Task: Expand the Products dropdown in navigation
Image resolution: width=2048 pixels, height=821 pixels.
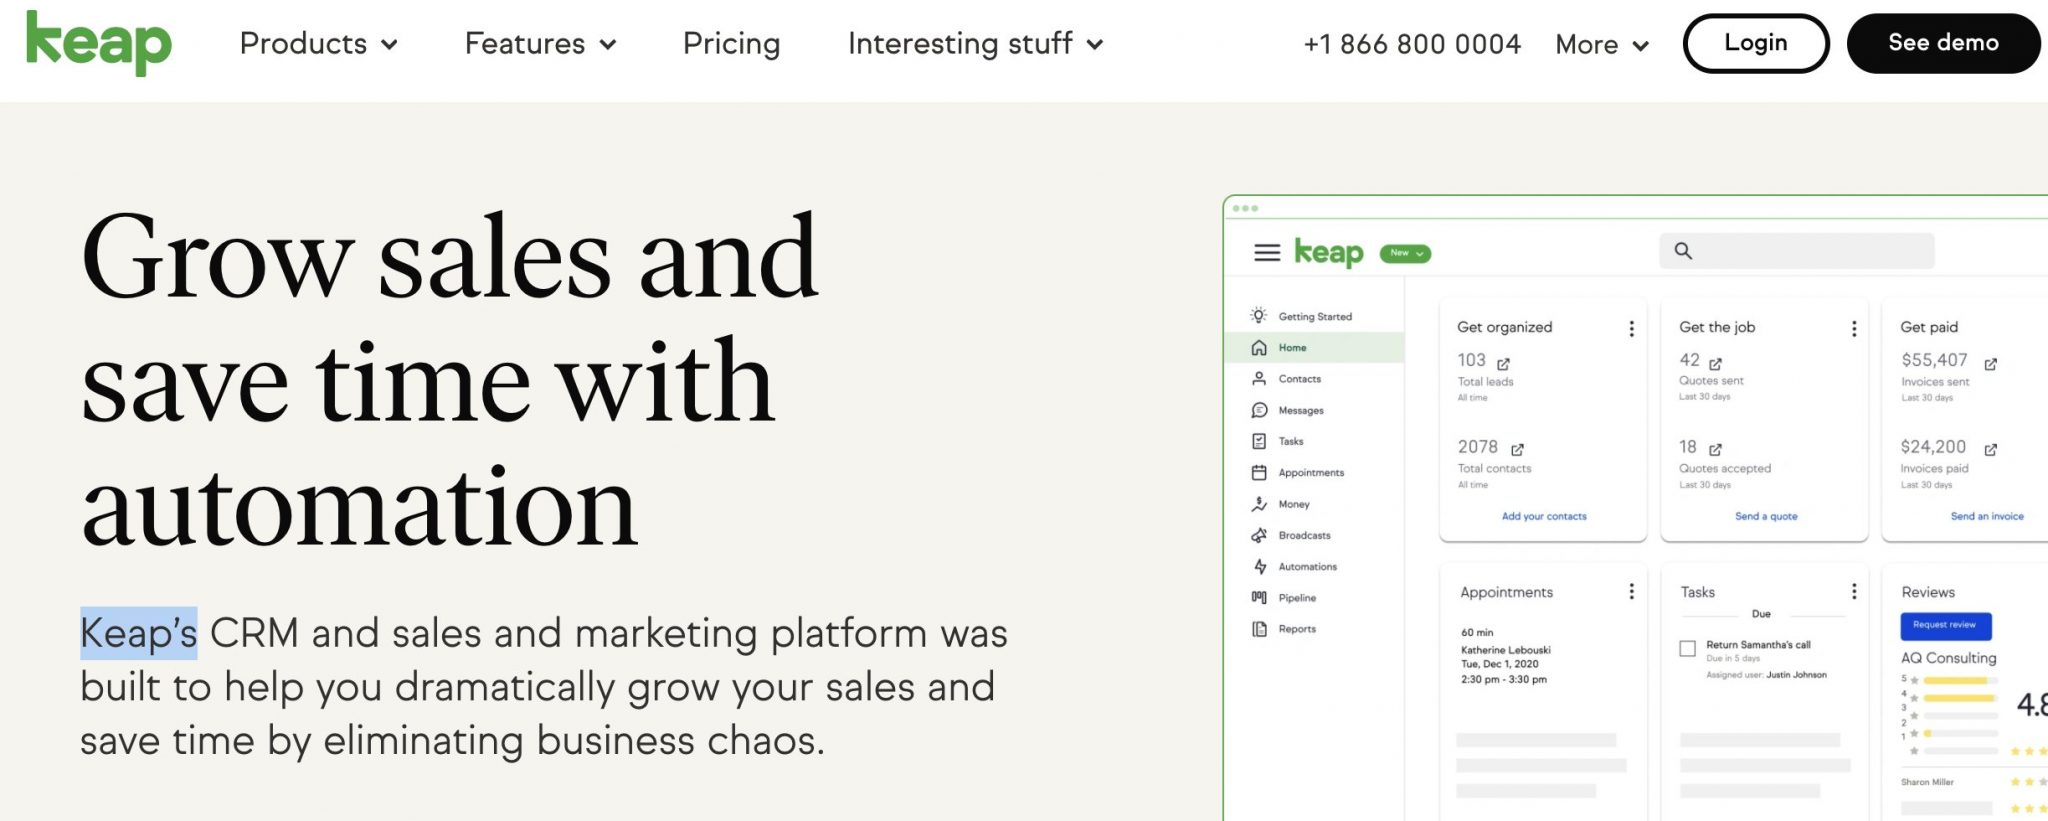Action: point(319,44)
